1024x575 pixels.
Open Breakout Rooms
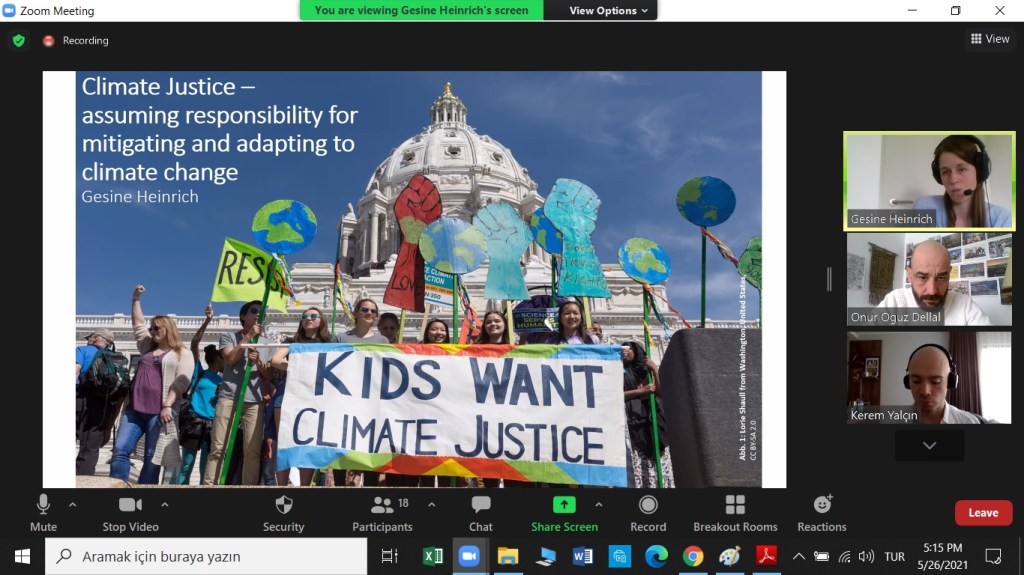(735, 505)
